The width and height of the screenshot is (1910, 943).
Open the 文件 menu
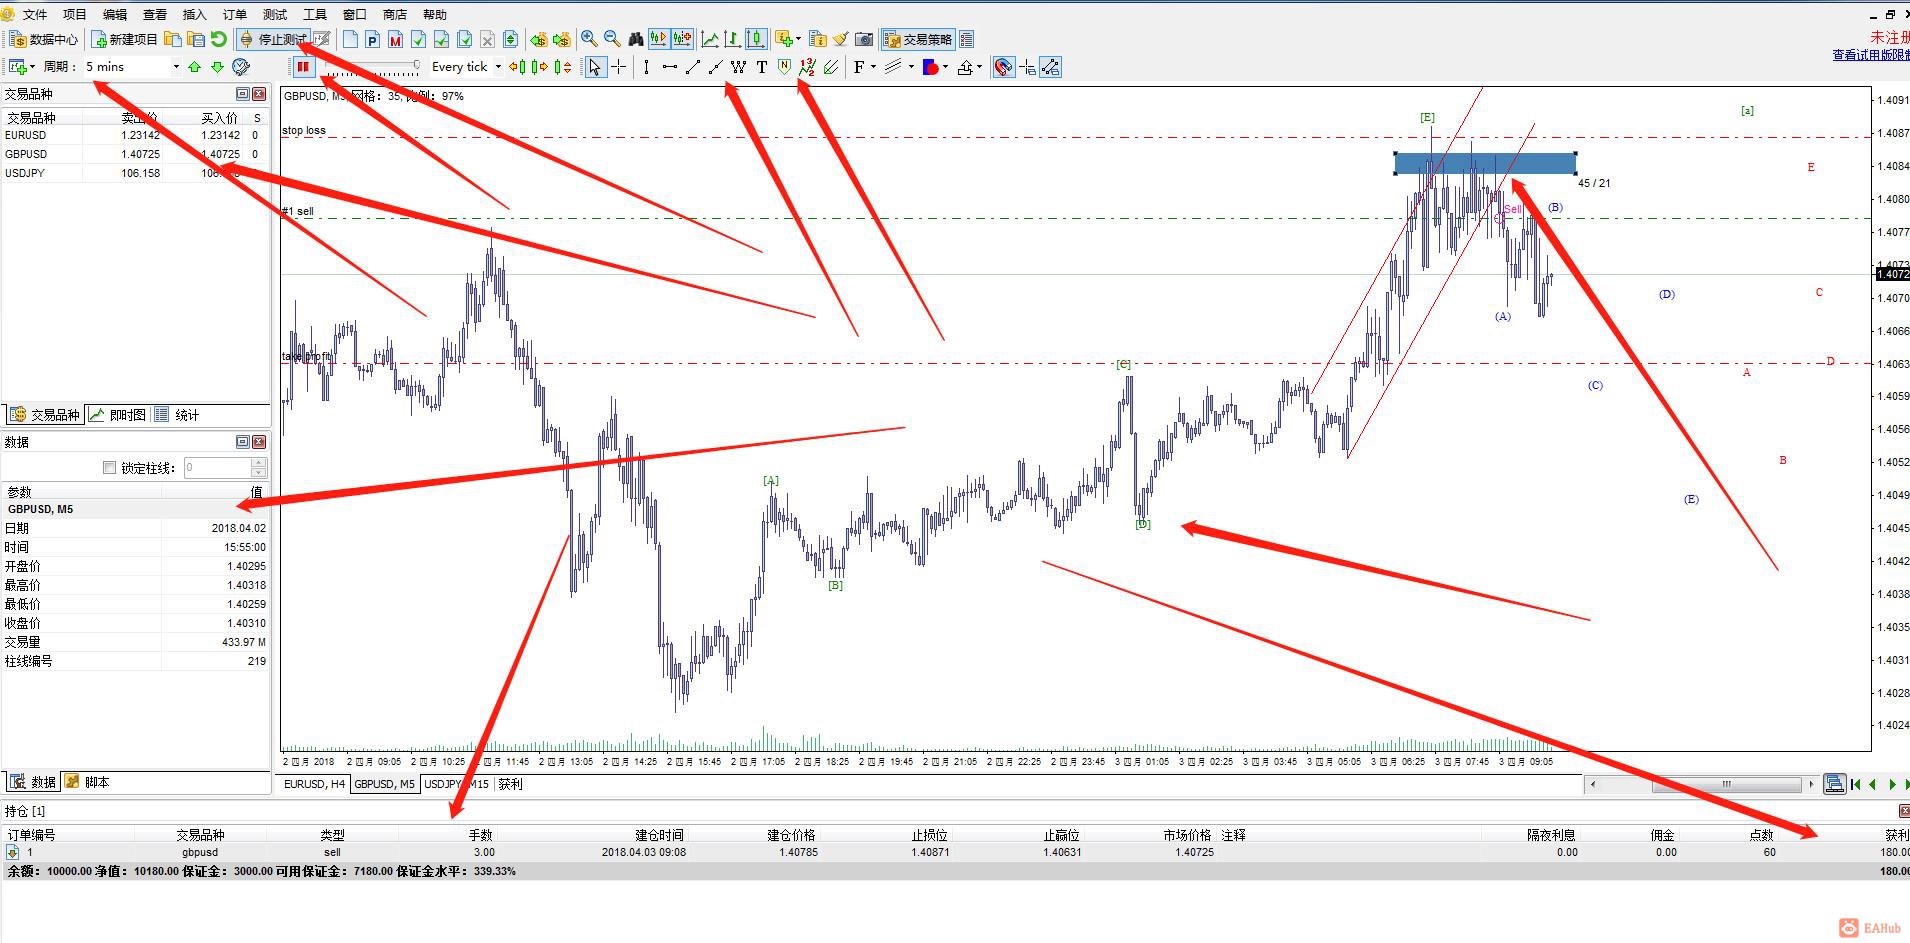(x=35, y=14)
